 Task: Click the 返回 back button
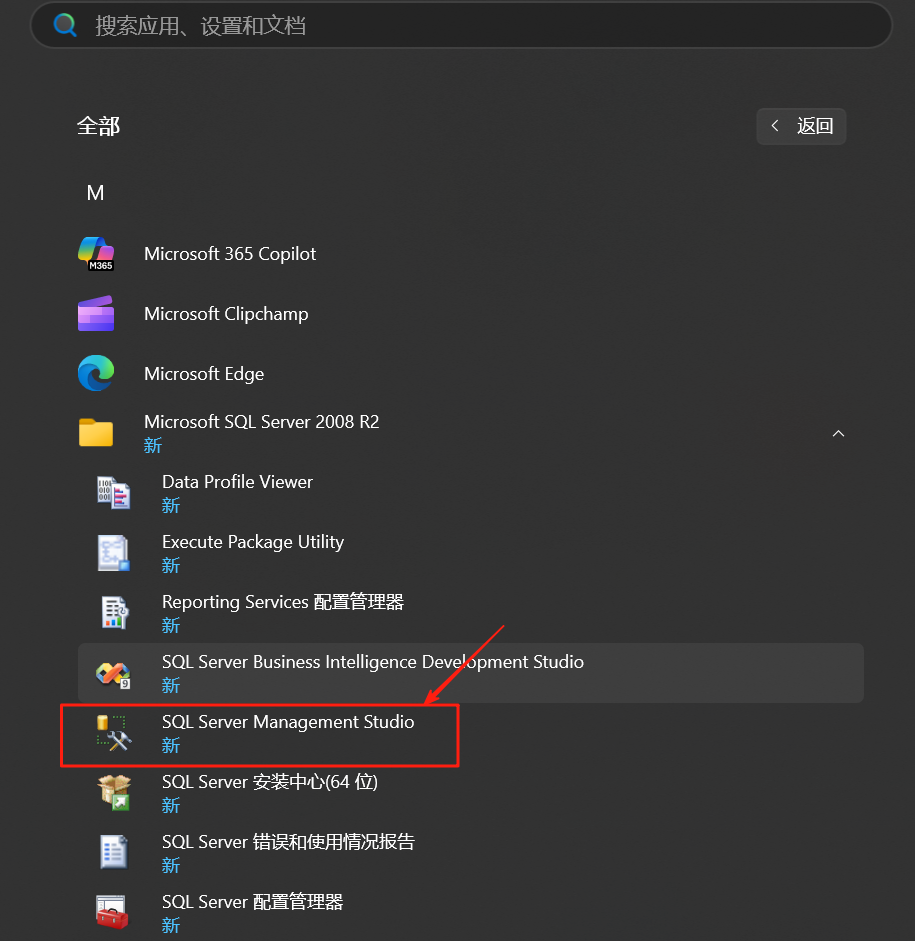(x=801, y=126)
